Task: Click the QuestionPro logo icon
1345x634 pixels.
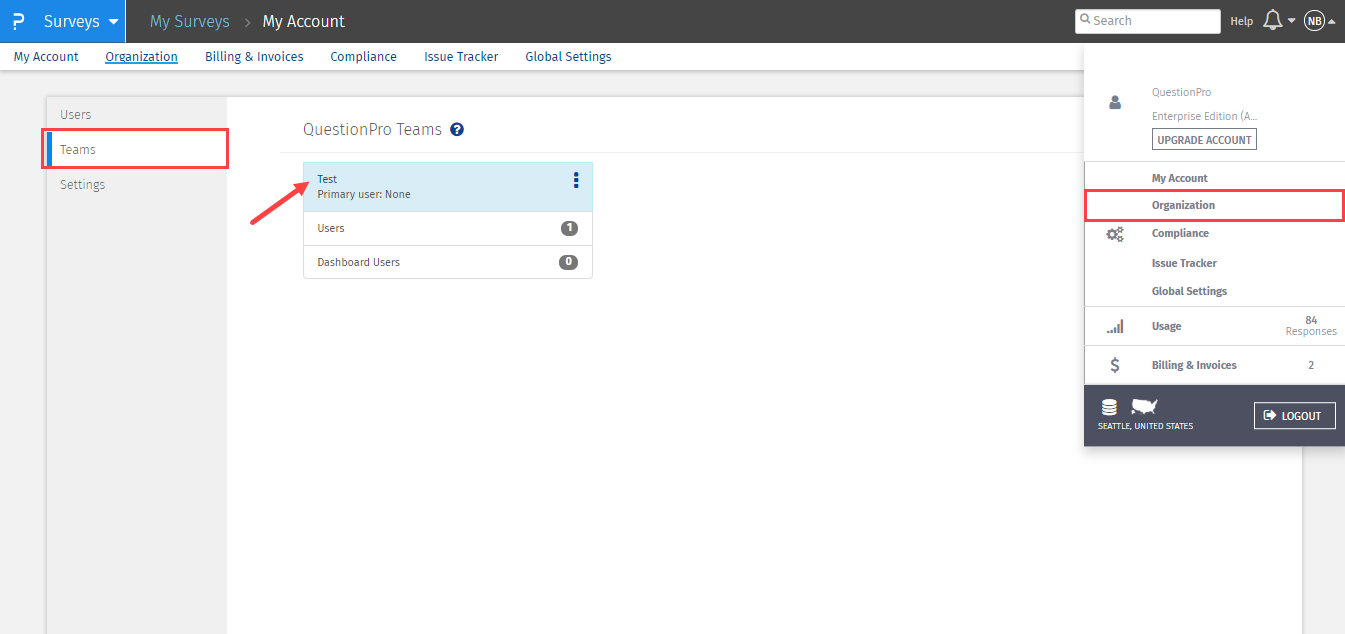Action: pyautogui.click(x=18, y=21)
